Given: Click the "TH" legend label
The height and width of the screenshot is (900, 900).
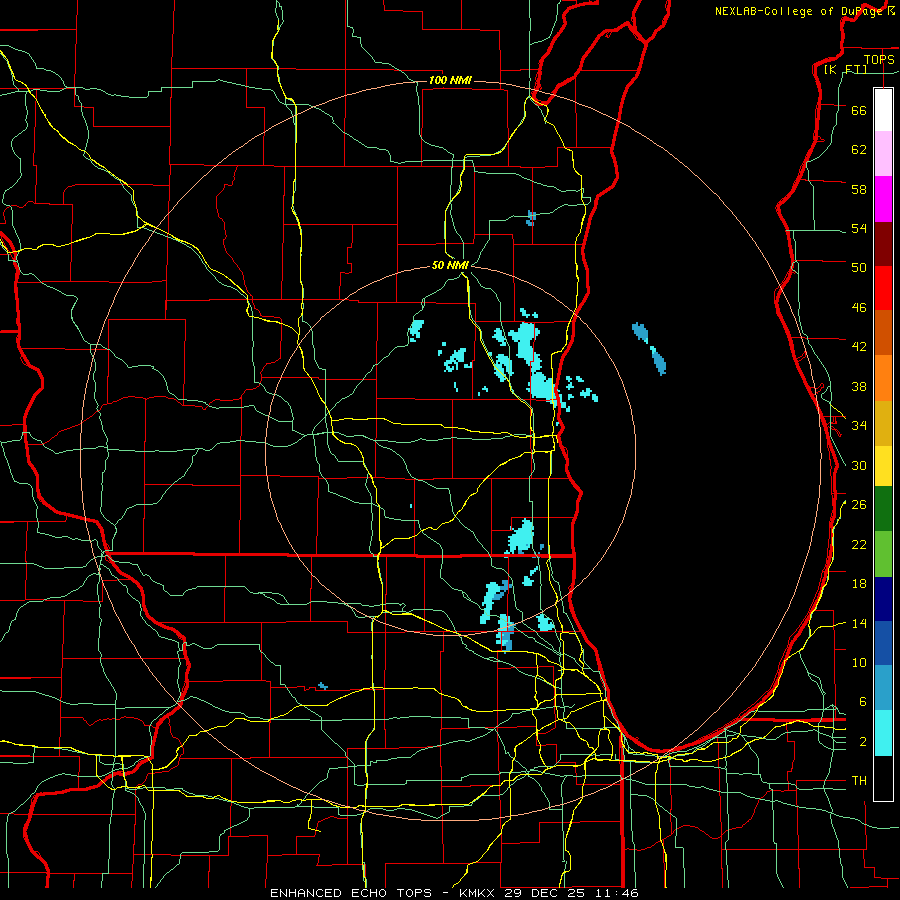Looking at the screenshot, I should click(859, 781).
